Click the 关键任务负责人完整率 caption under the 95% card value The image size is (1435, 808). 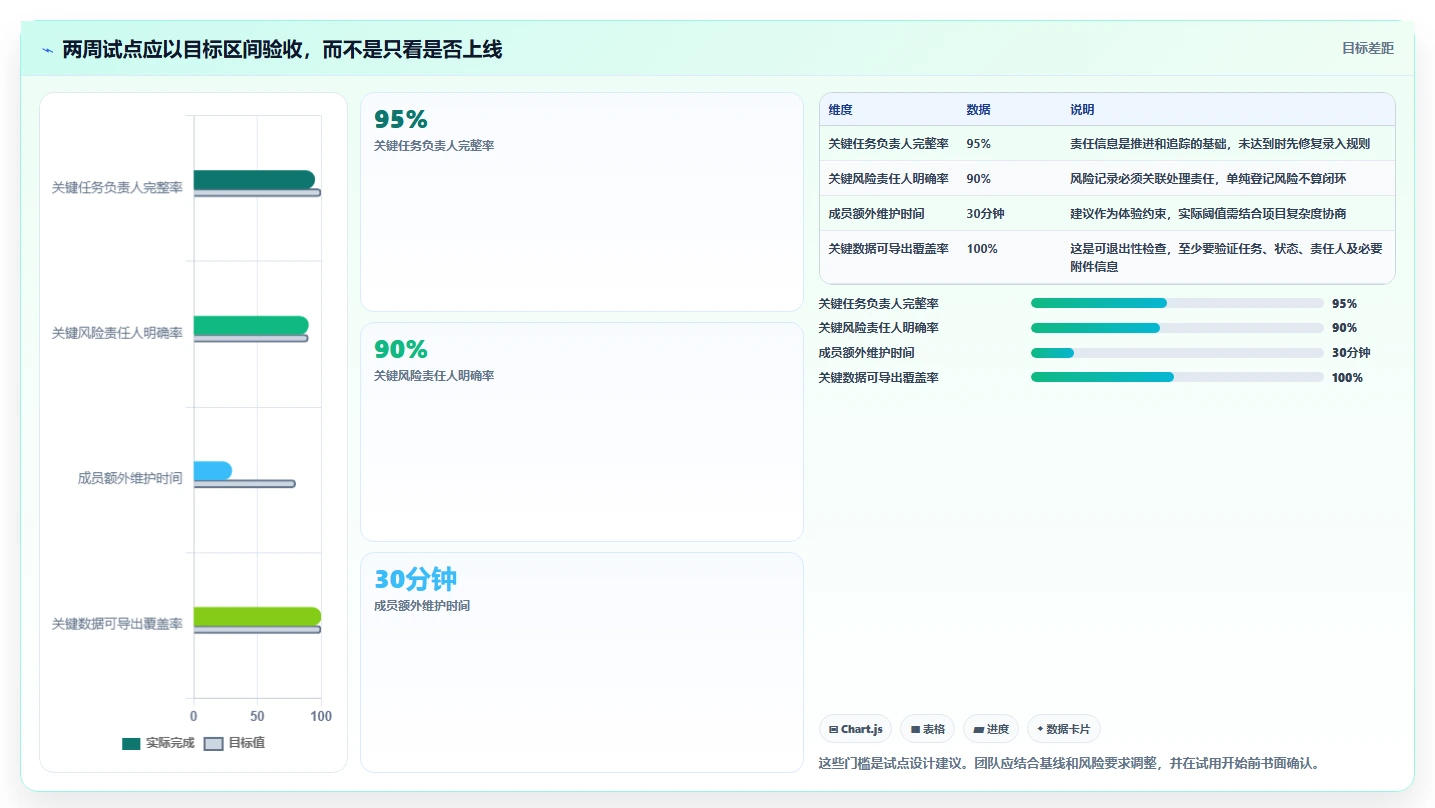[434, 146]
